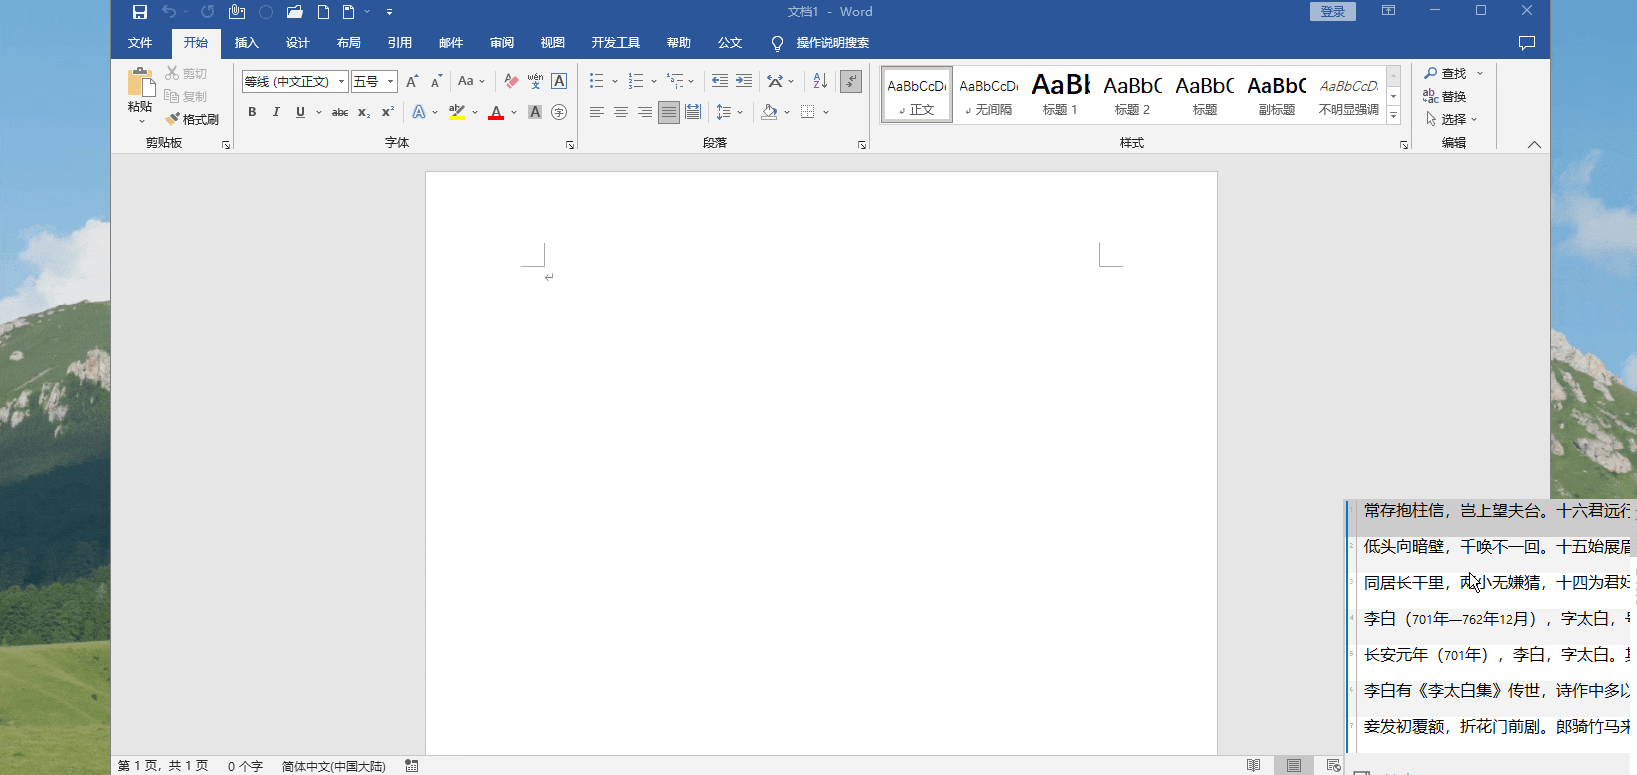The height and width of the screenshot is (775, 1637).
Task: Open the font name dropdown
Action: tap(341, 82)
